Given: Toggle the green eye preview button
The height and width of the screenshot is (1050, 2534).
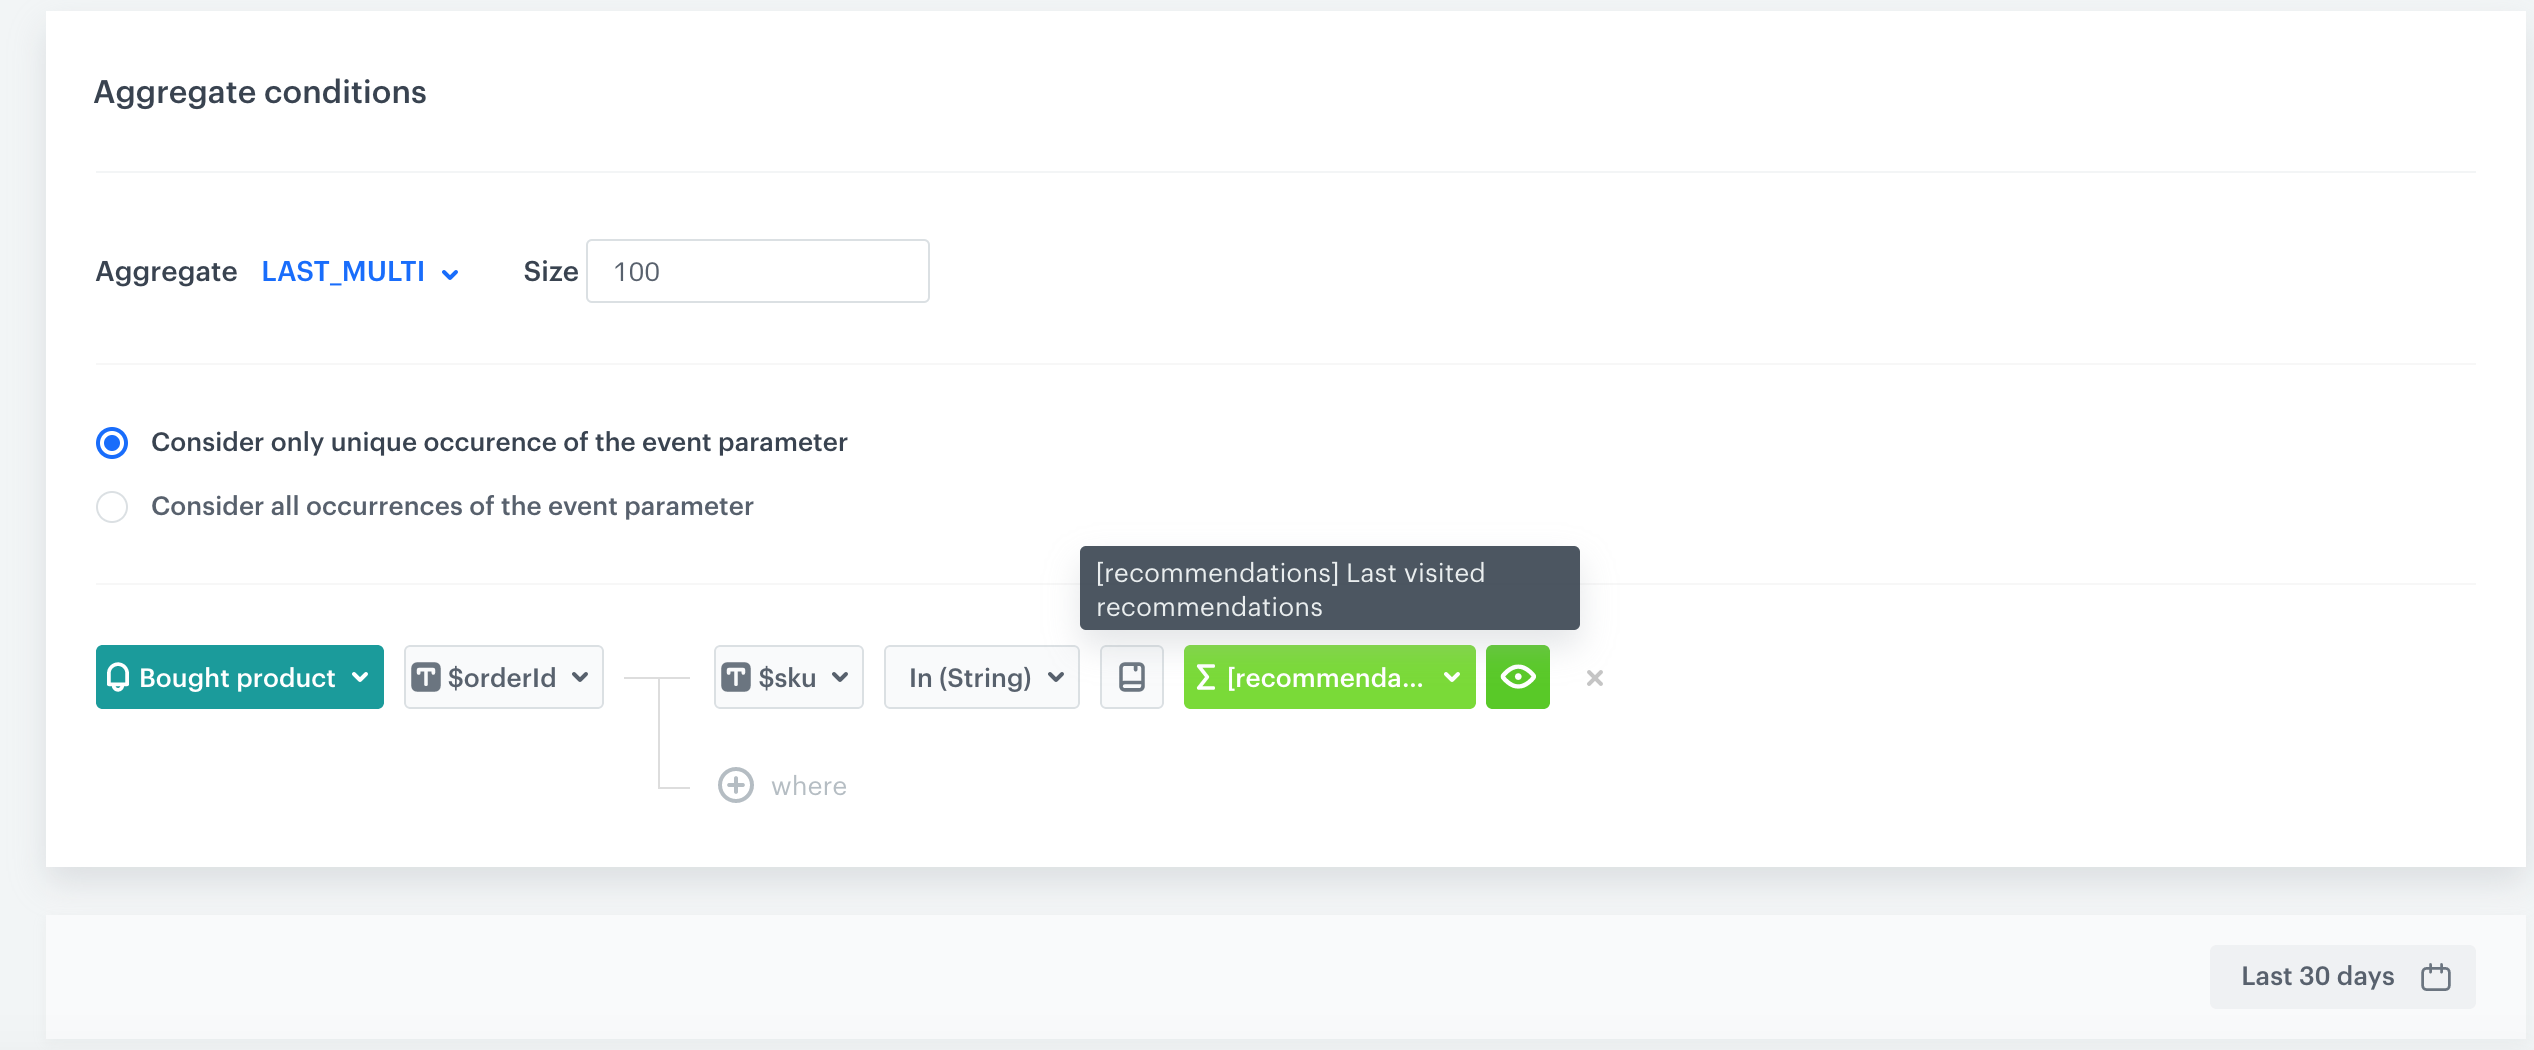Looking at the screenshot, I should [1517, 677].
